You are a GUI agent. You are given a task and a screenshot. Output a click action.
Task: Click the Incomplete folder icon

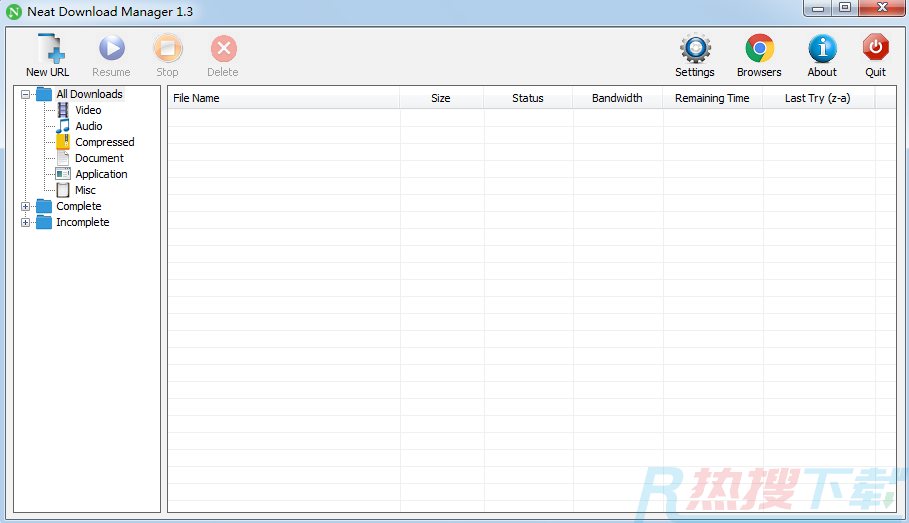[x=44, y=222]
